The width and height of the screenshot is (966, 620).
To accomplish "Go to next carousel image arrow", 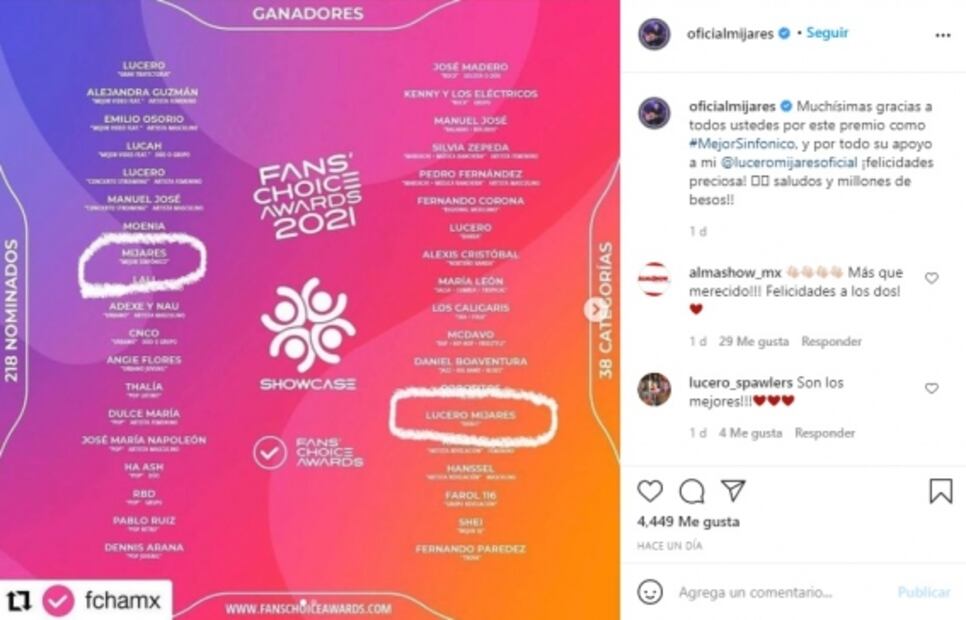I will coord(595,309).
